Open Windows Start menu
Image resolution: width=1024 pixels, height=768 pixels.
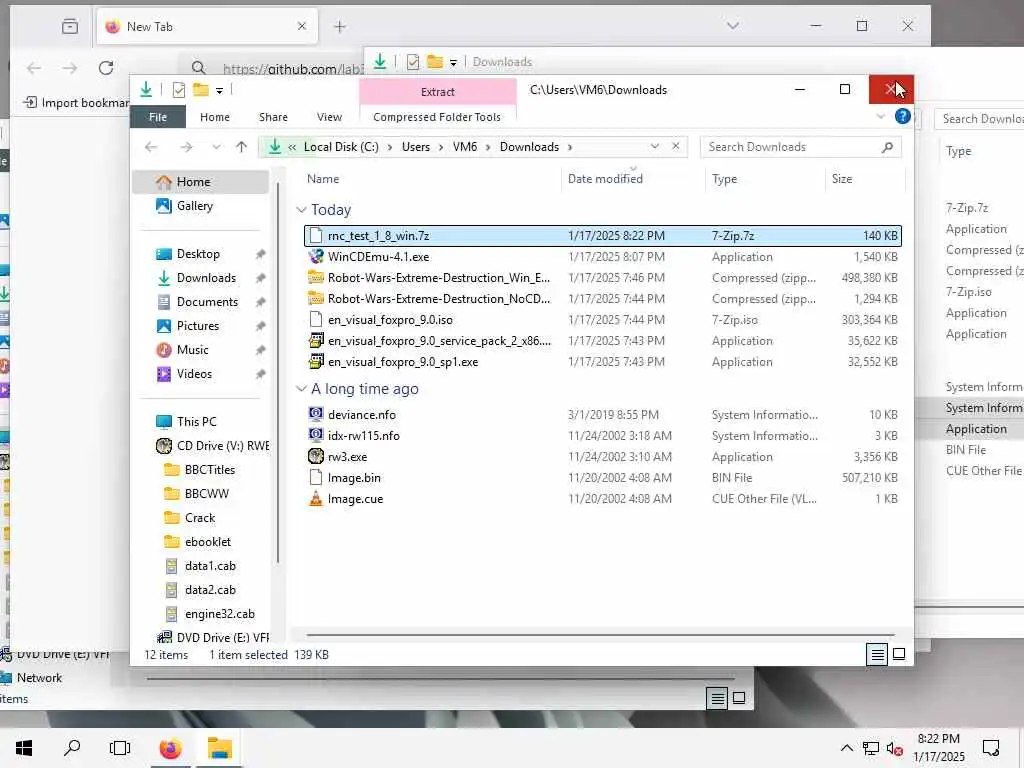tap(24, 748)
